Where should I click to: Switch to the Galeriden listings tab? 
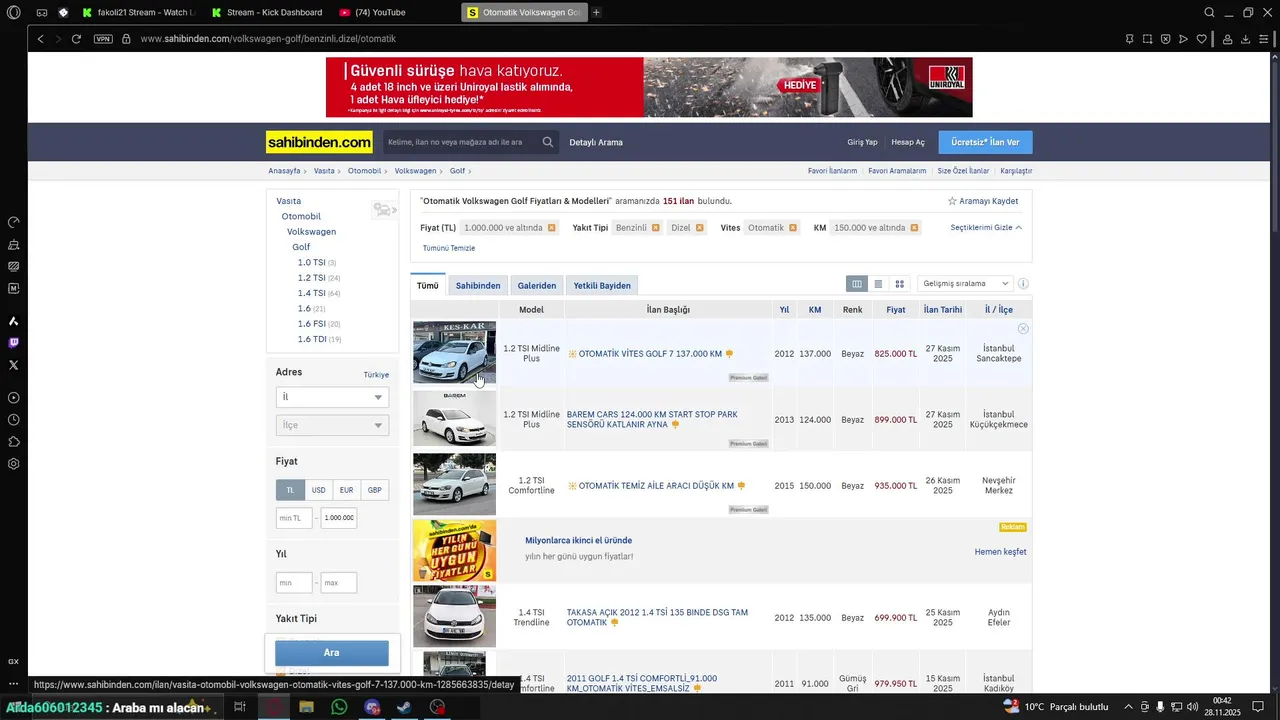pos(537,285)
